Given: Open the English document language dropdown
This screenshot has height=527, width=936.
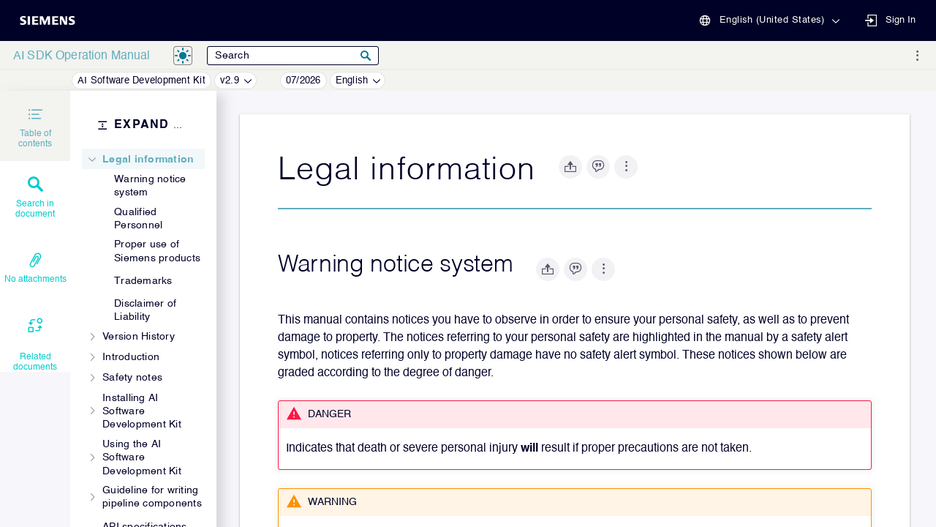Looking at the screenshot, I should 358,80.
